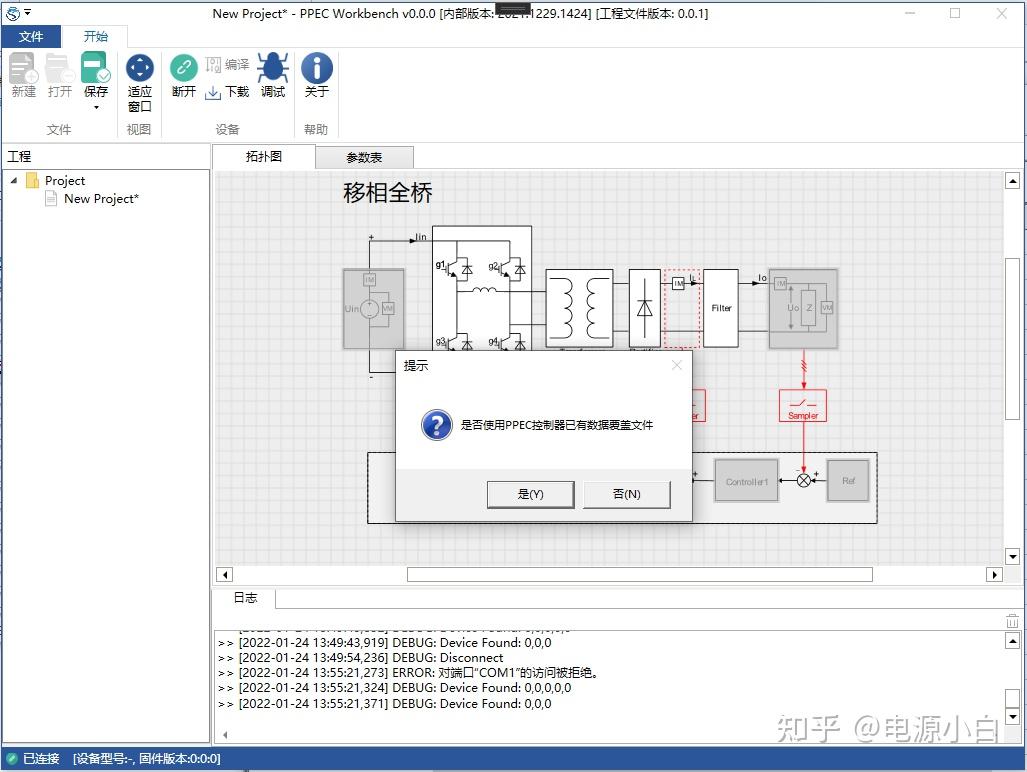Click canvas vertical scrollbar down arrow
The height and width of the screenshot is (772, 1027).
(x=1012, y=557)
